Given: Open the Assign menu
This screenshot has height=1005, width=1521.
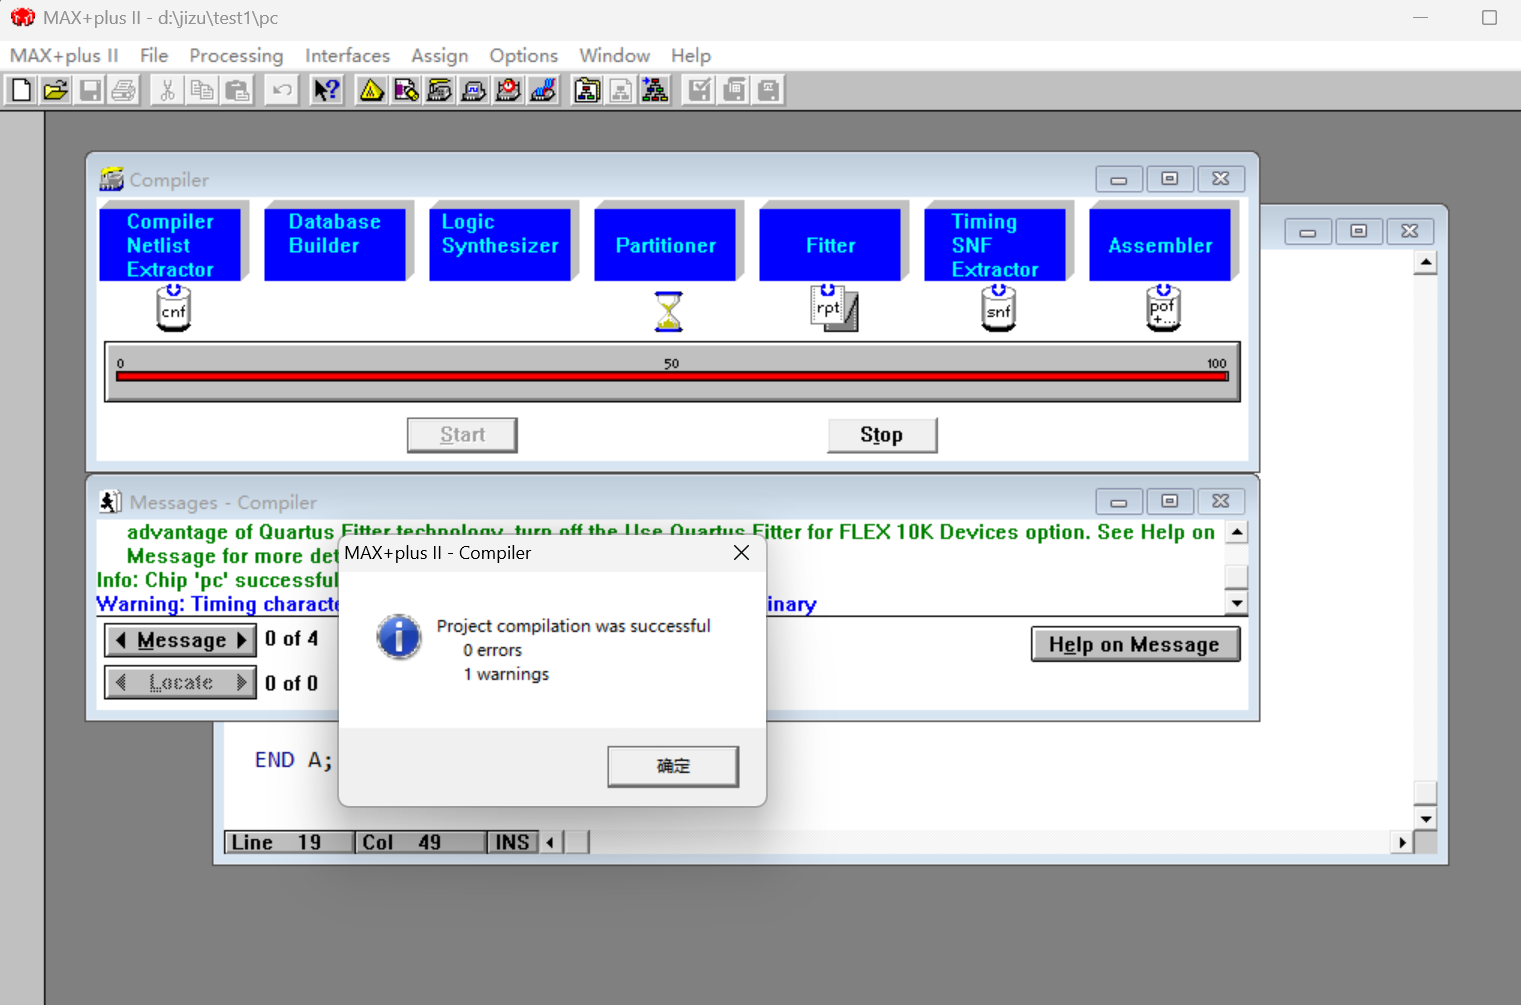Looking at the screenshot, I should (x=440, y=56).
